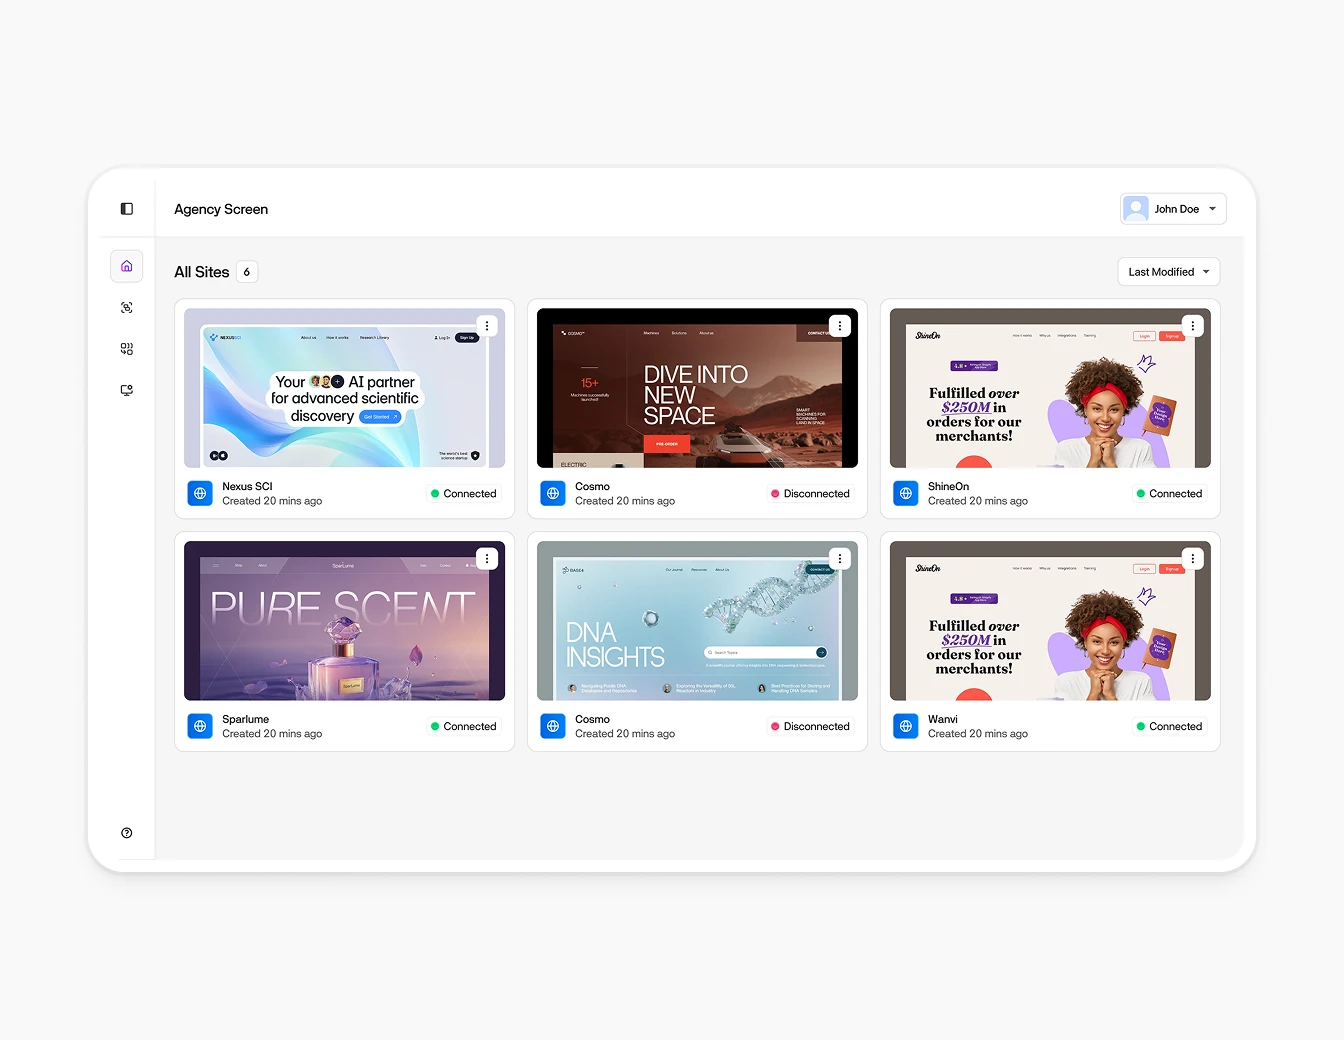Click the globe icon beside Sparlume
1344x1040 pixels.
[x=200, y=726]
